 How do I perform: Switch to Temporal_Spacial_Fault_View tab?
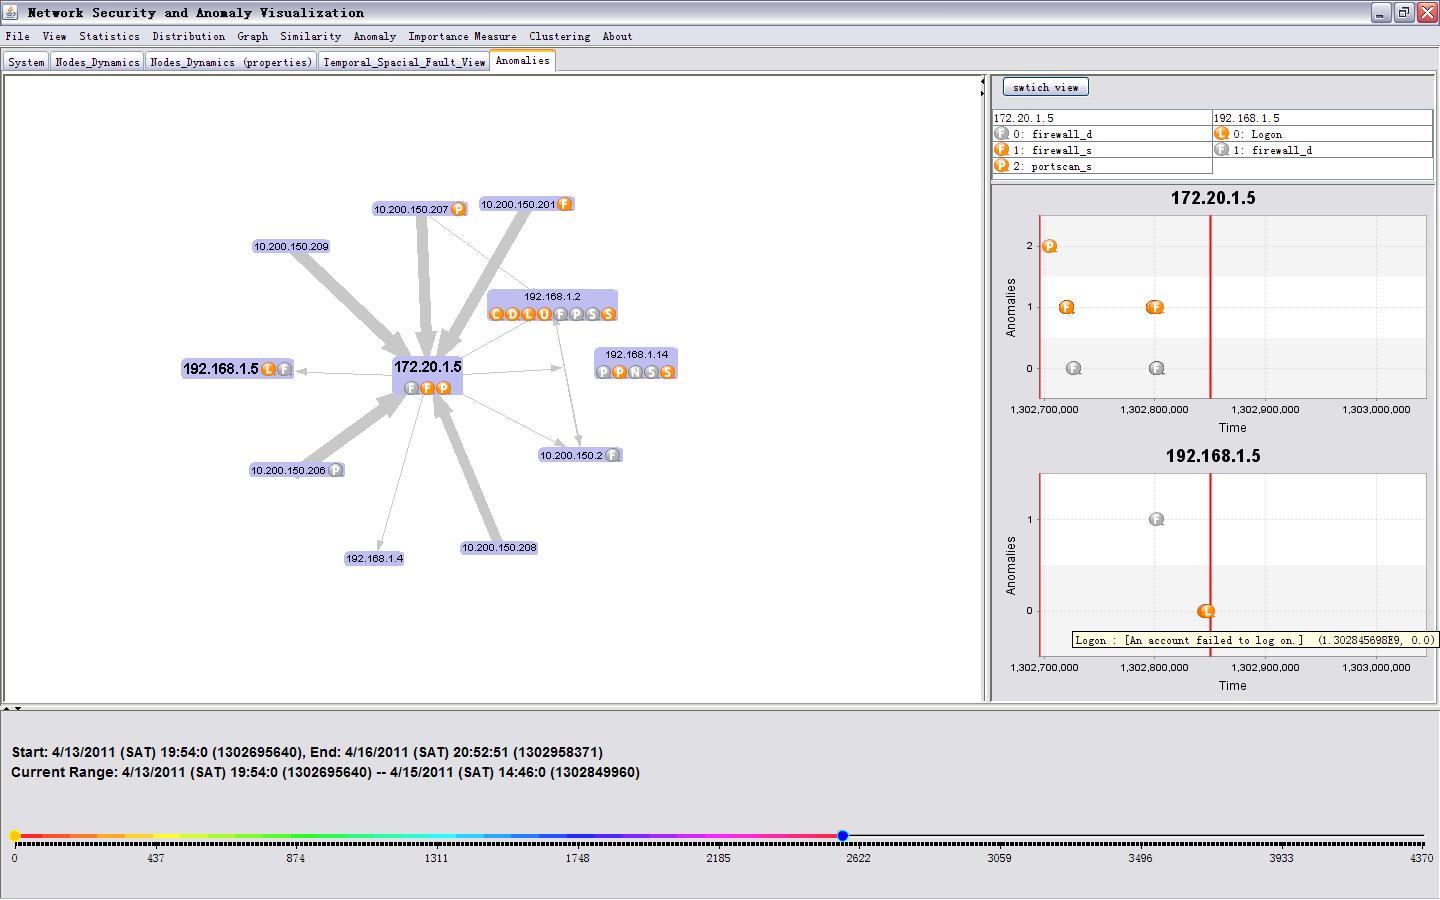pyautogui.click(x=404, y=62)
